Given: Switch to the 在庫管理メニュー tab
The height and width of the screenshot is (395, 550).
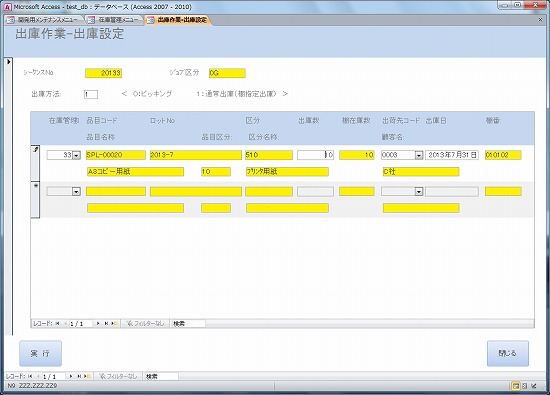Looking at the screenshot, I should (114, 20).
